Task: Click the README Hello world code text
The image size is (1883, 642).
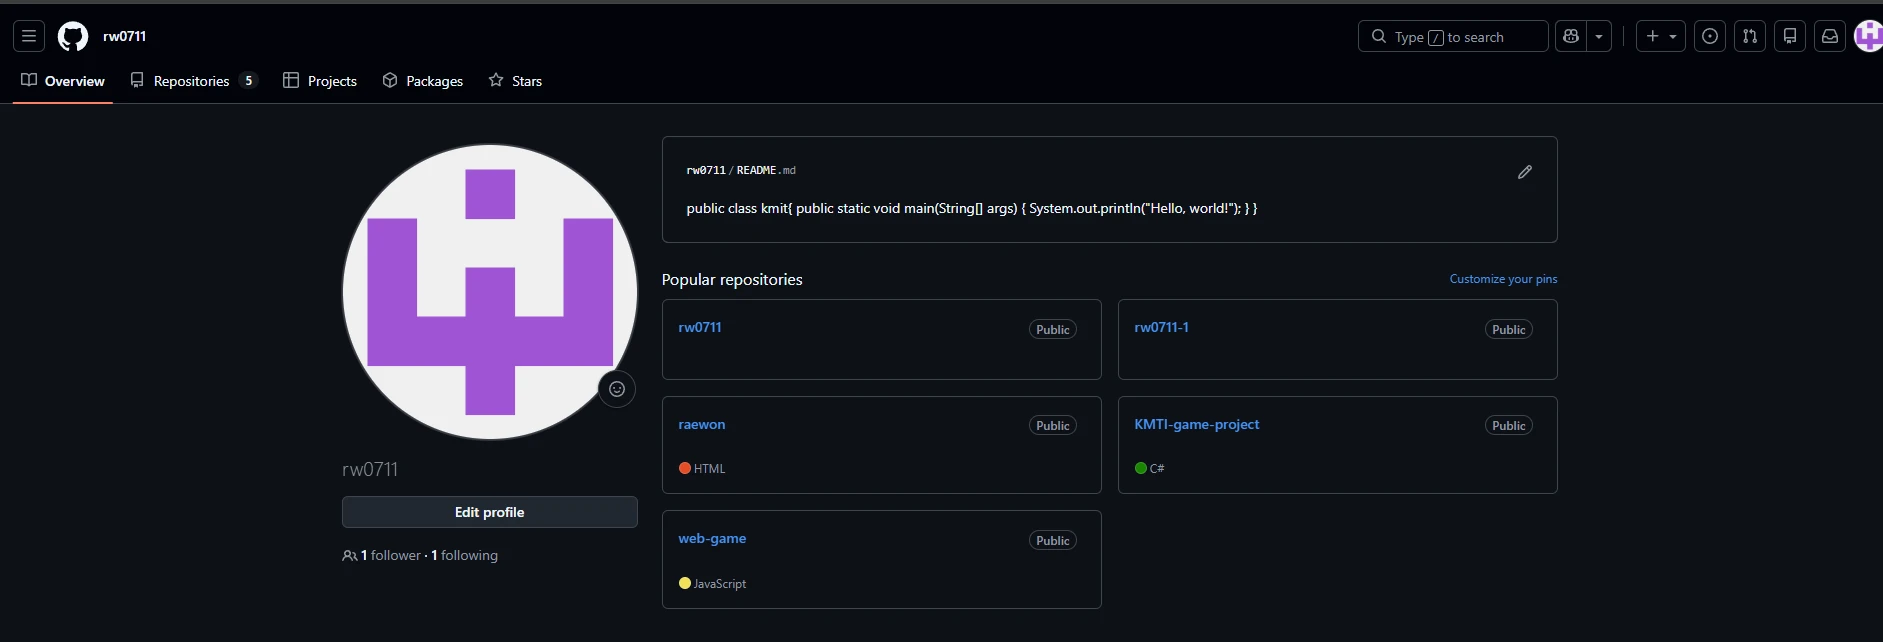Action: [x=972, y=209]
